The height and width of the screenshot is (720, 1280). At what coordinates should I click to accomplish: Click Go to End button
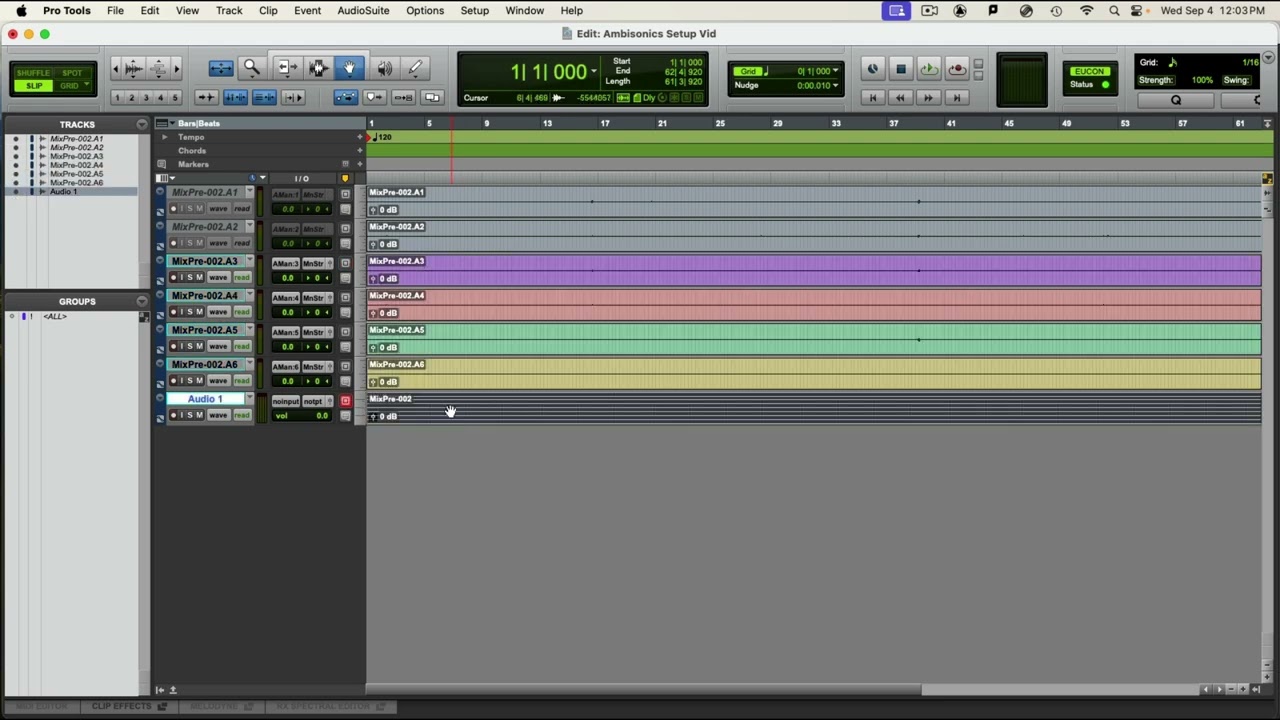pyautogui.click(x=957, y=98)
